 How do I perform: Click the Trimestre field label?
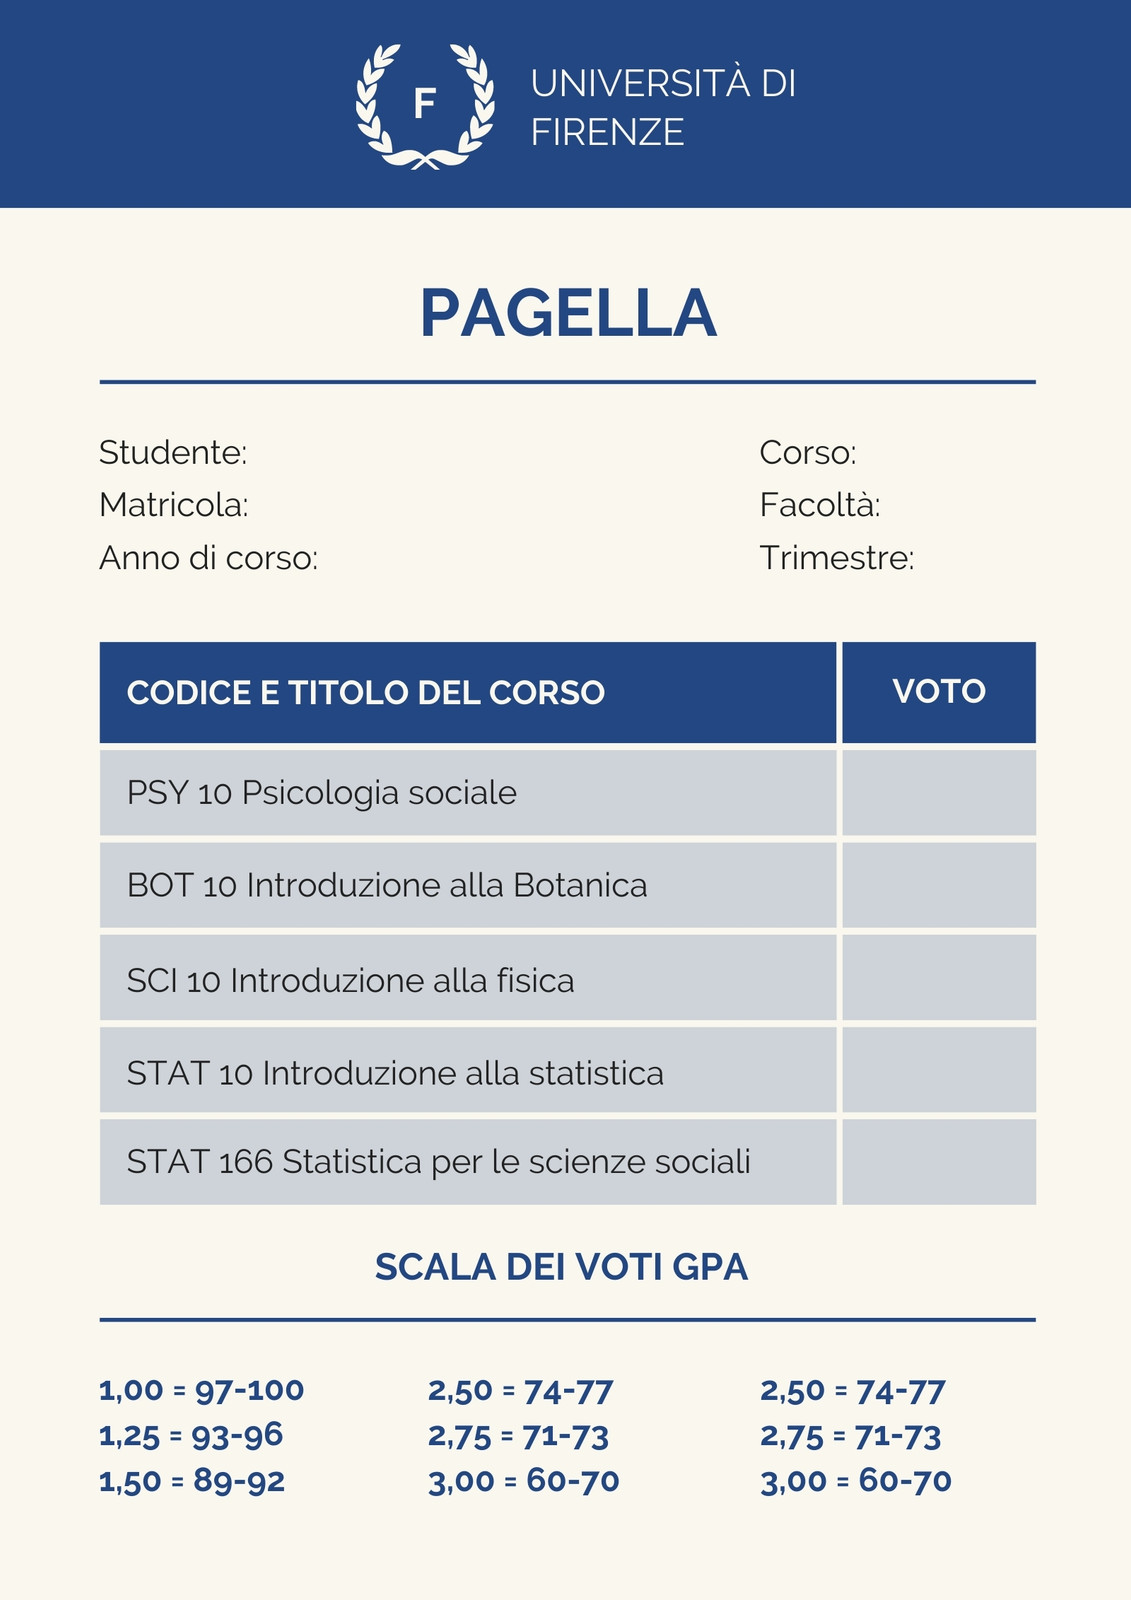pos(837,557)
